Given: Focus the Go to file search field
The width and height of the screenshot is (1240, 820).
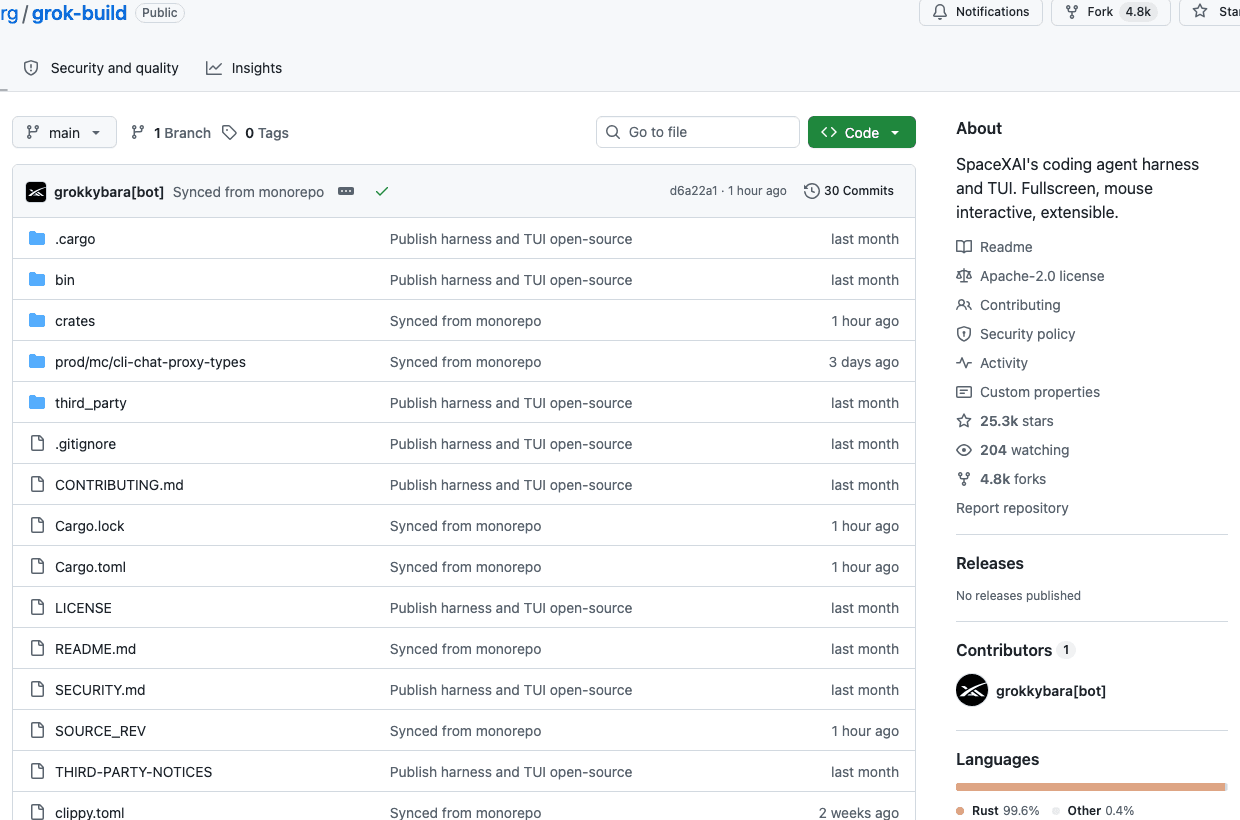Looking at the screenshot, I should [698, 132].
